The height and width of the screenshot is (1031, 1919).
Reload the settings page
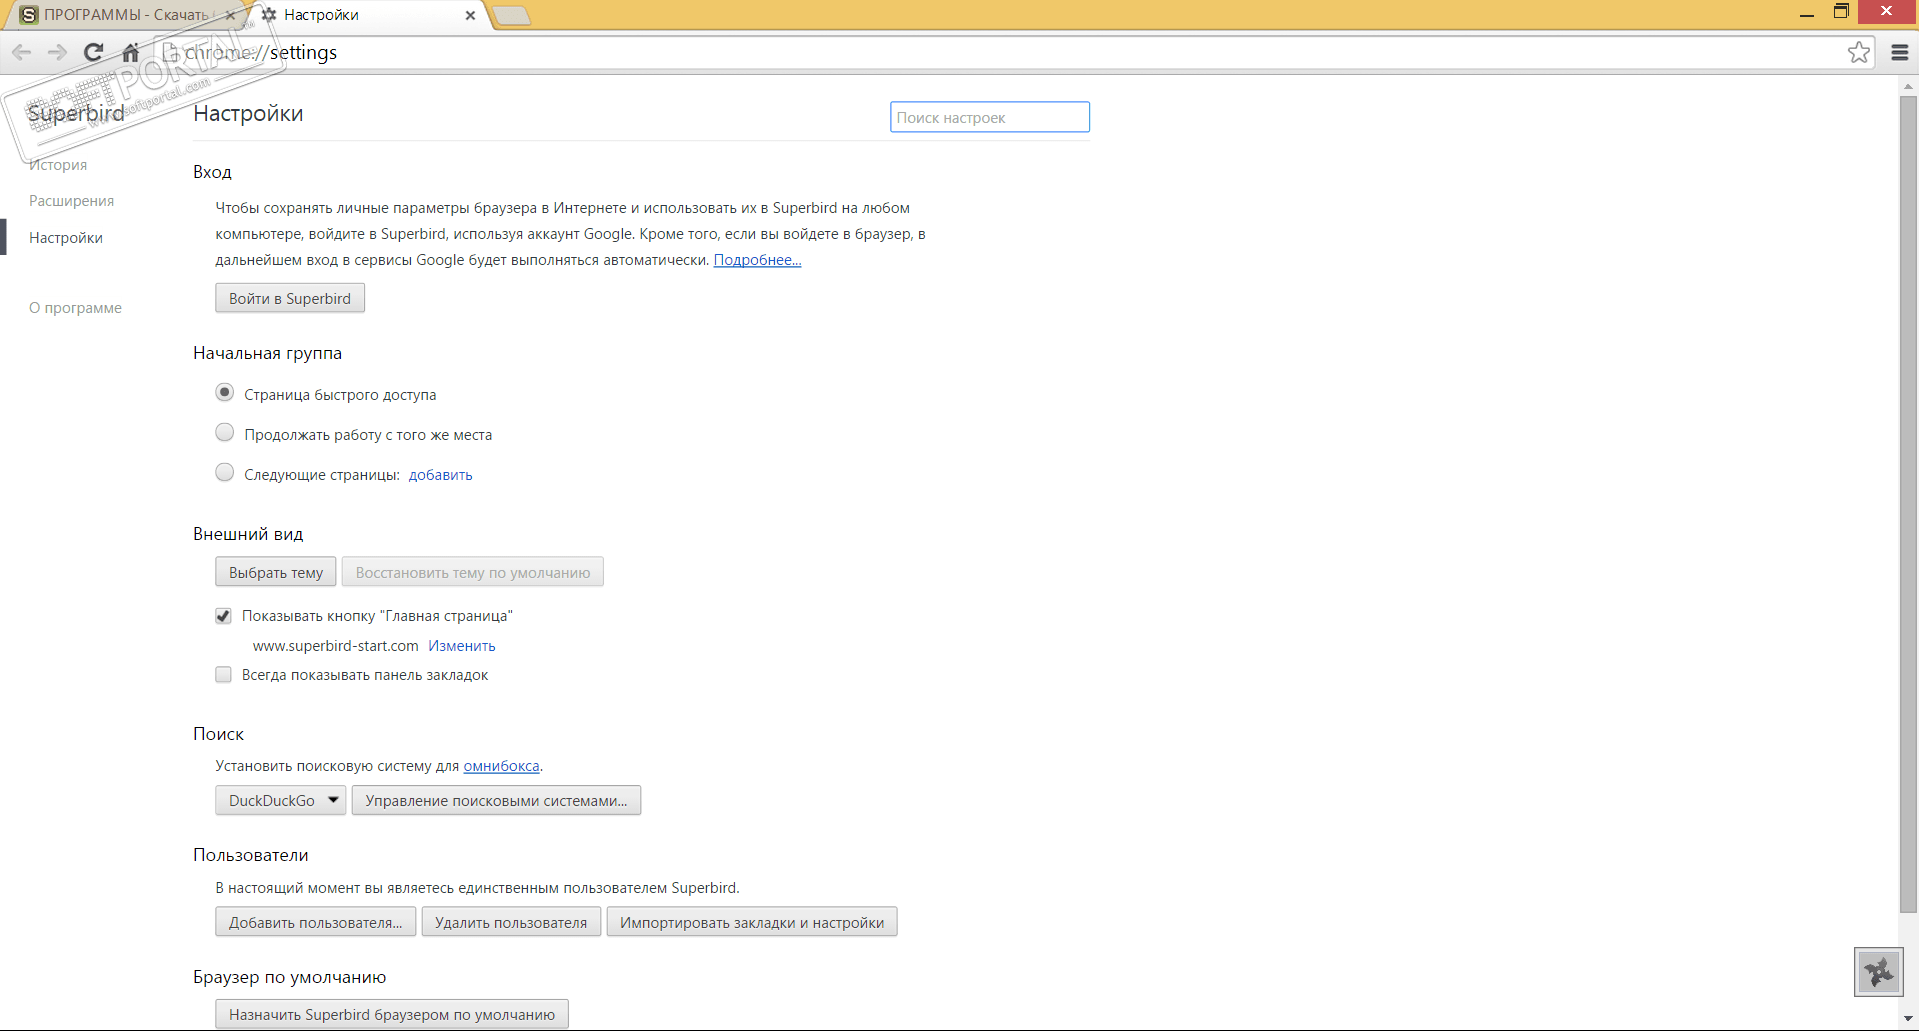pos(93,52)
